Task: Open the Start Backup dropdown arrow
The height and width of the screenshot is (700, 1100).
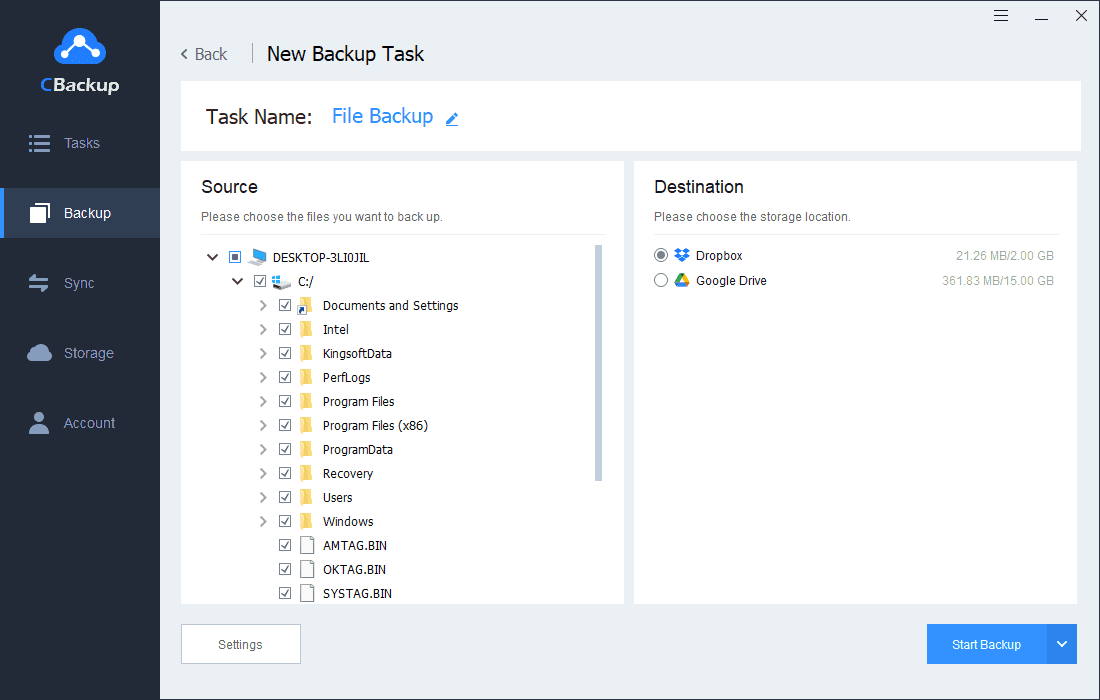Action: coord(1062,644)
